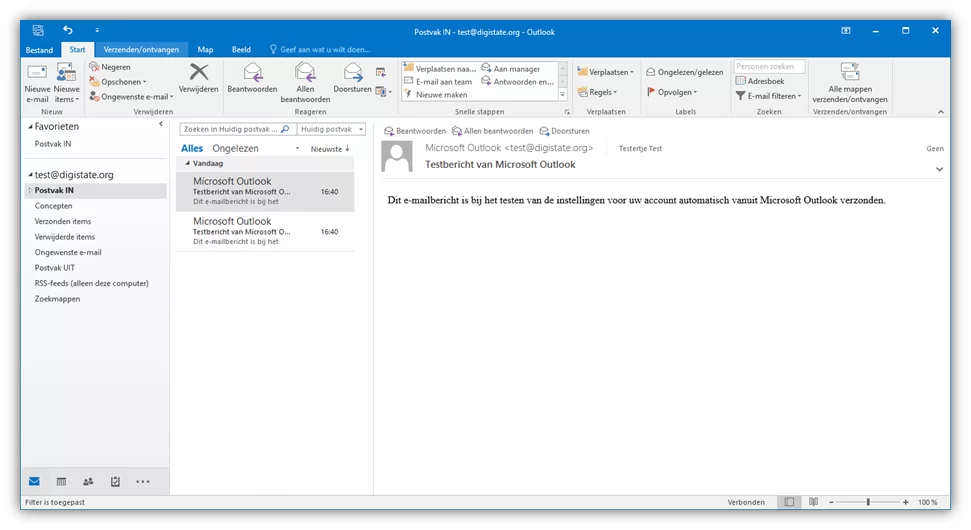Open the Nieuwe items menu
Screen dimensions: 971x530
coord(66,83)
